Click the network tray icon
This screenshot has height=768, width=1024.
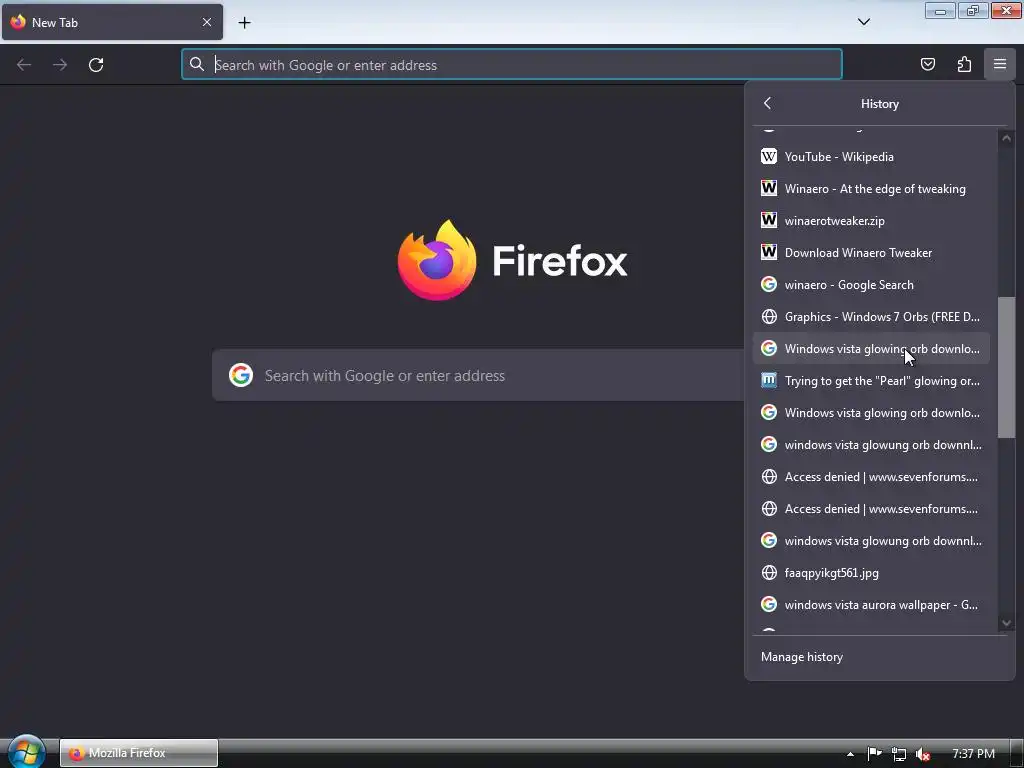899,754
